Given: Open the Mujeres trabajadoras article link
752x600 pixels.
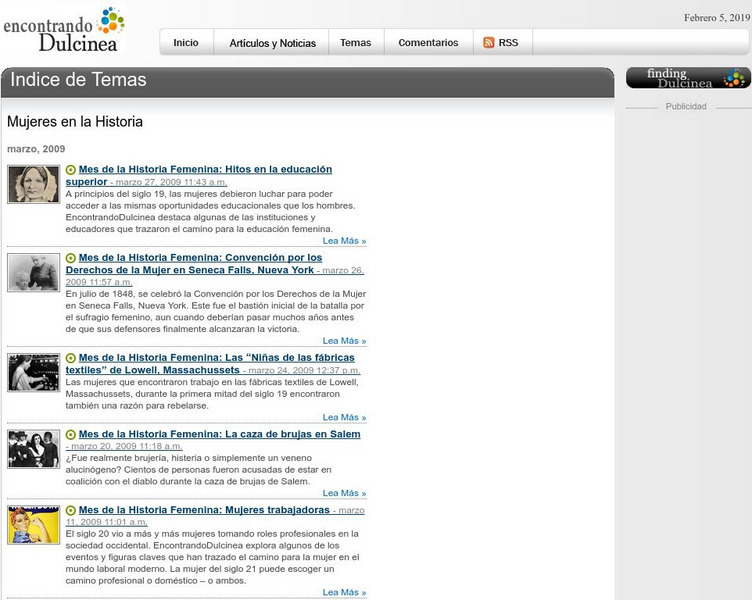Looking at the screenshot, I should (x=204, y=510).
